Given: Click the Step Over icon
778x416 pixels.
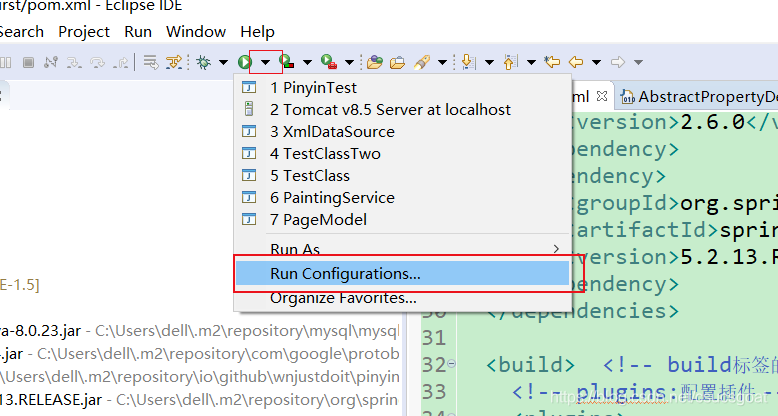Looking at the screenshot, I should (x=98, y=63).
